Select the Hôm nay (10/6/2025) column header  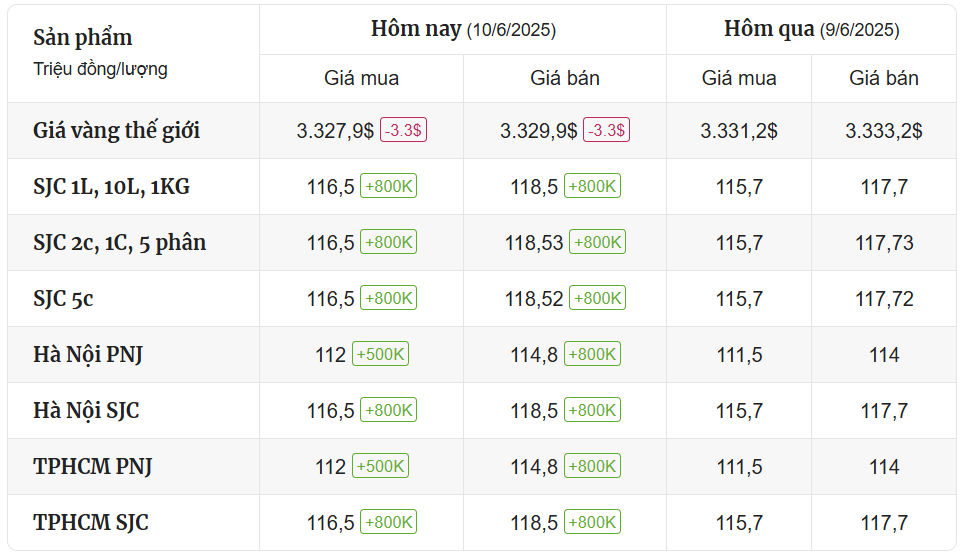[x=463, y=29]
